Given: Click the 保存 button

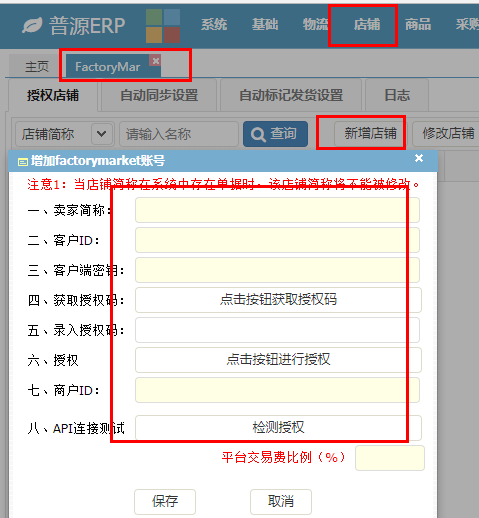Looking at the screenshot, I should point(165,501).
